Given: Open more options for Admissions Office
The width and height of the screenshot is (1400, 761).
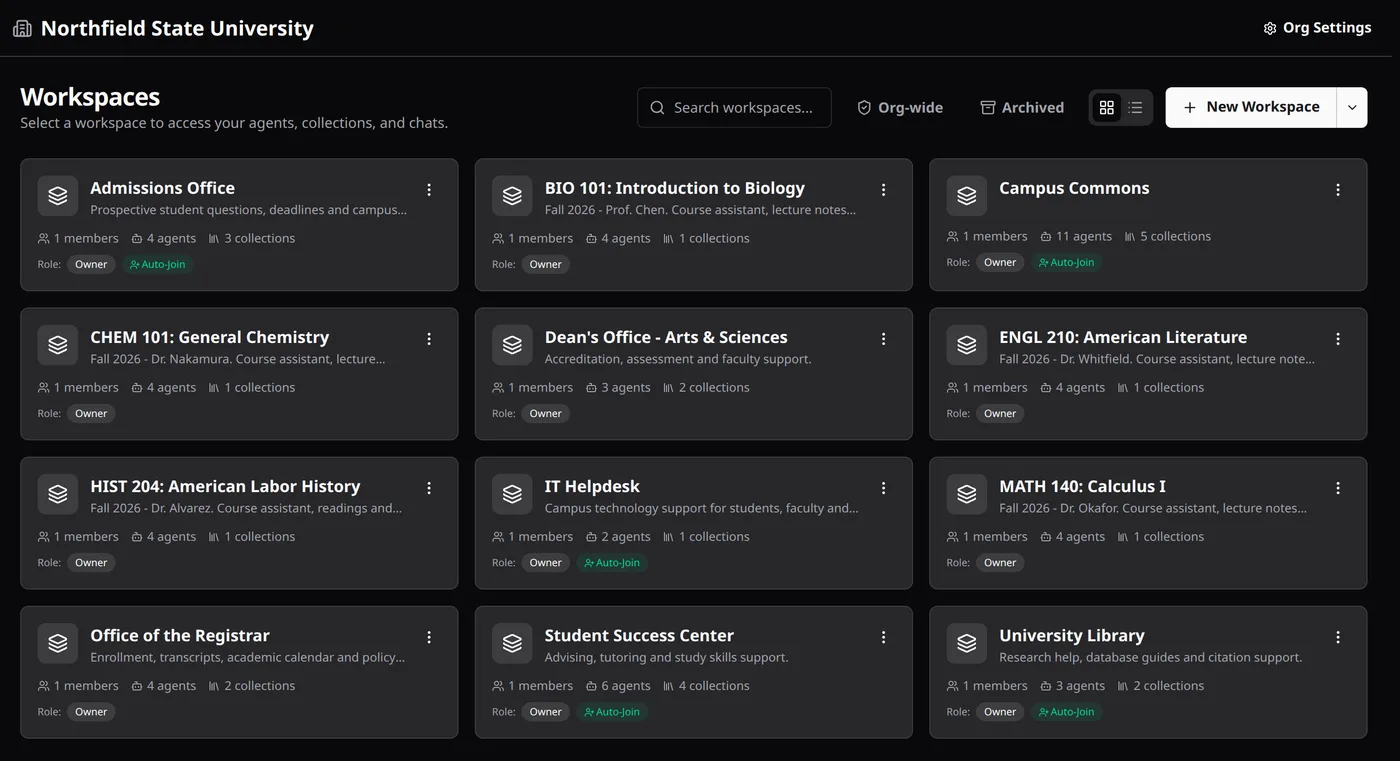Looking at the screenshot, I should pos(429,190).
